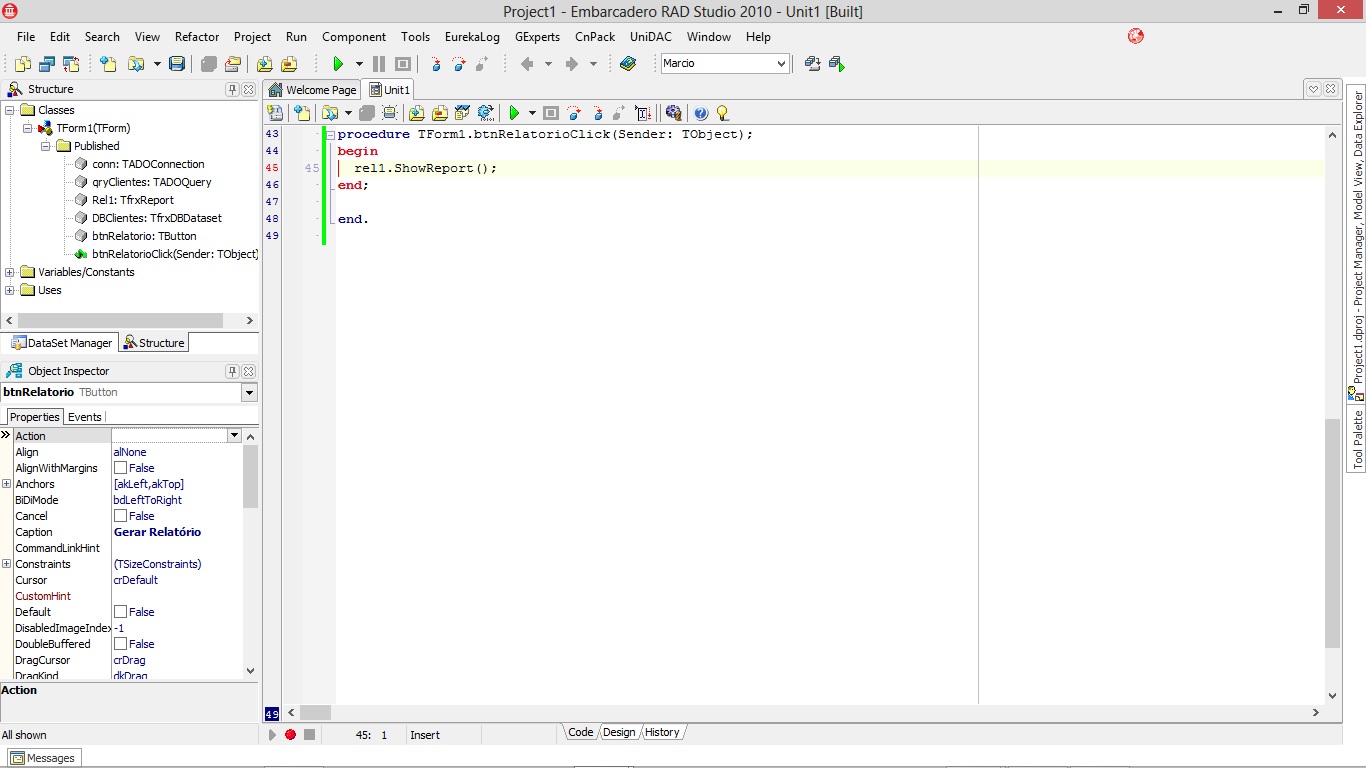Click the View Form toolbar icon
The image size is (1366, 768).
click(x=47, y=64)
